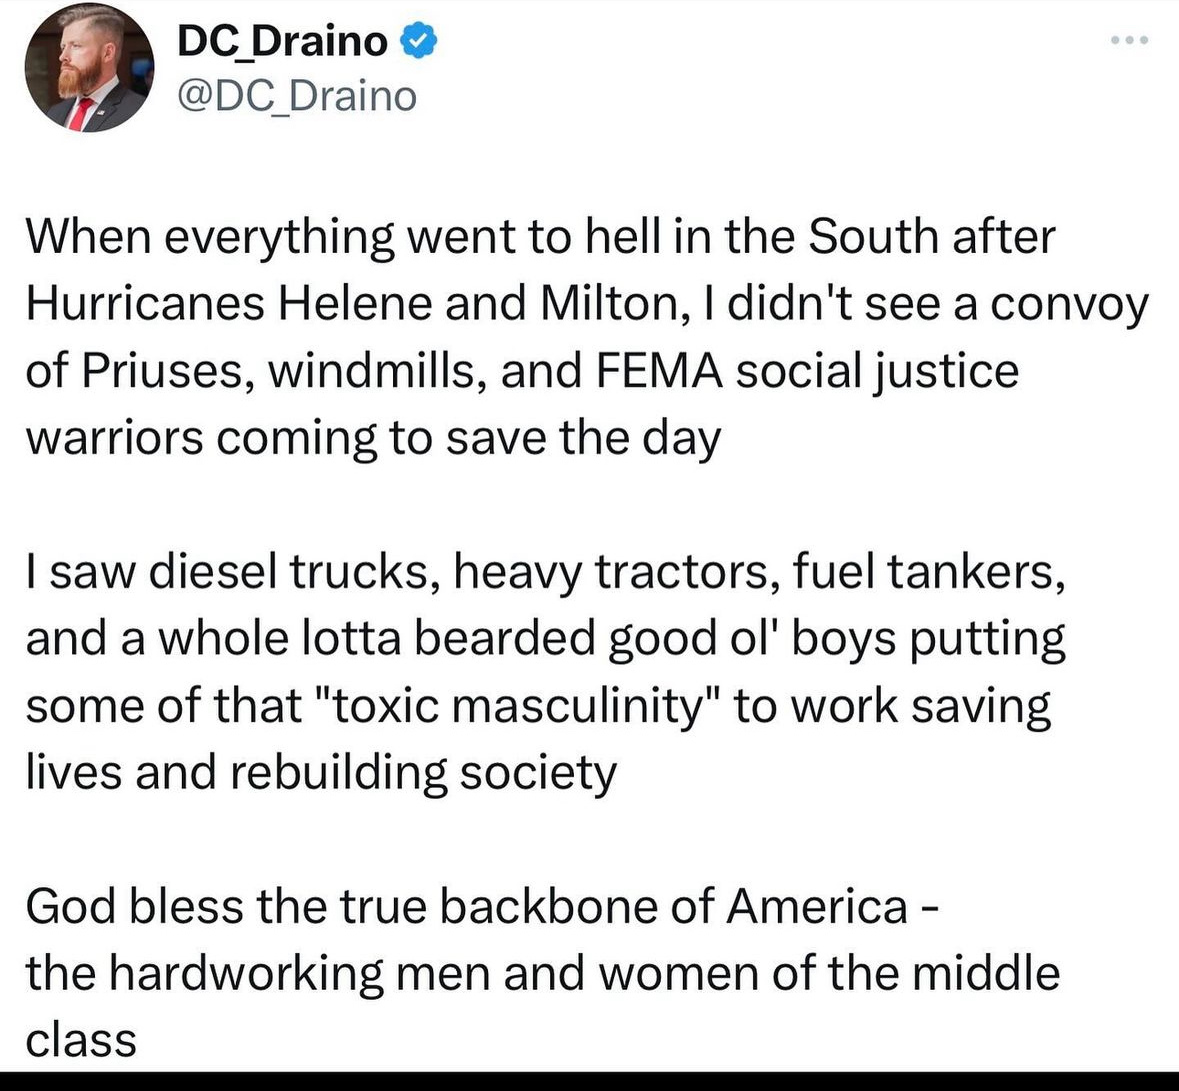1179x1091 pixels.
Task: Click the word "Milton" in the tweet
Action: click(x=609, y=304)
